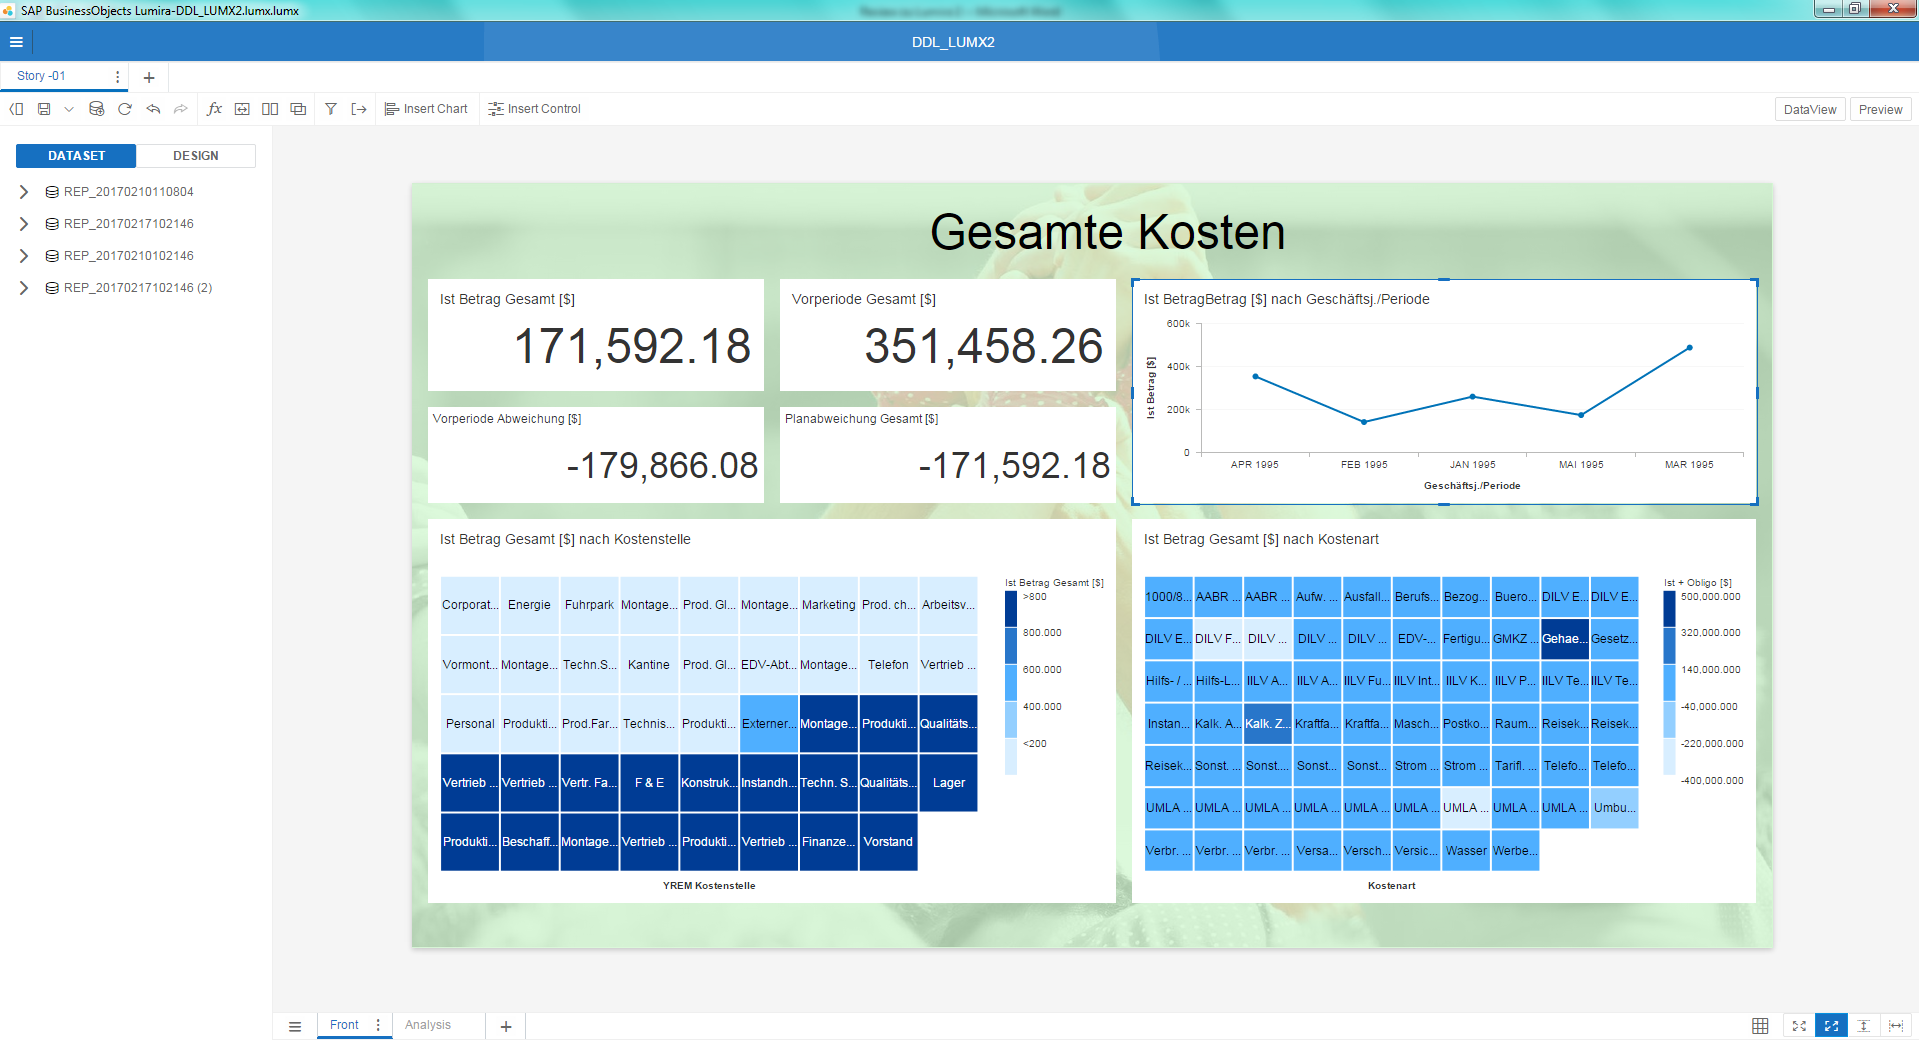Click the formula (fx) toolbar icon
The width and height of the screenshot is (1919, 1040).
214,109
